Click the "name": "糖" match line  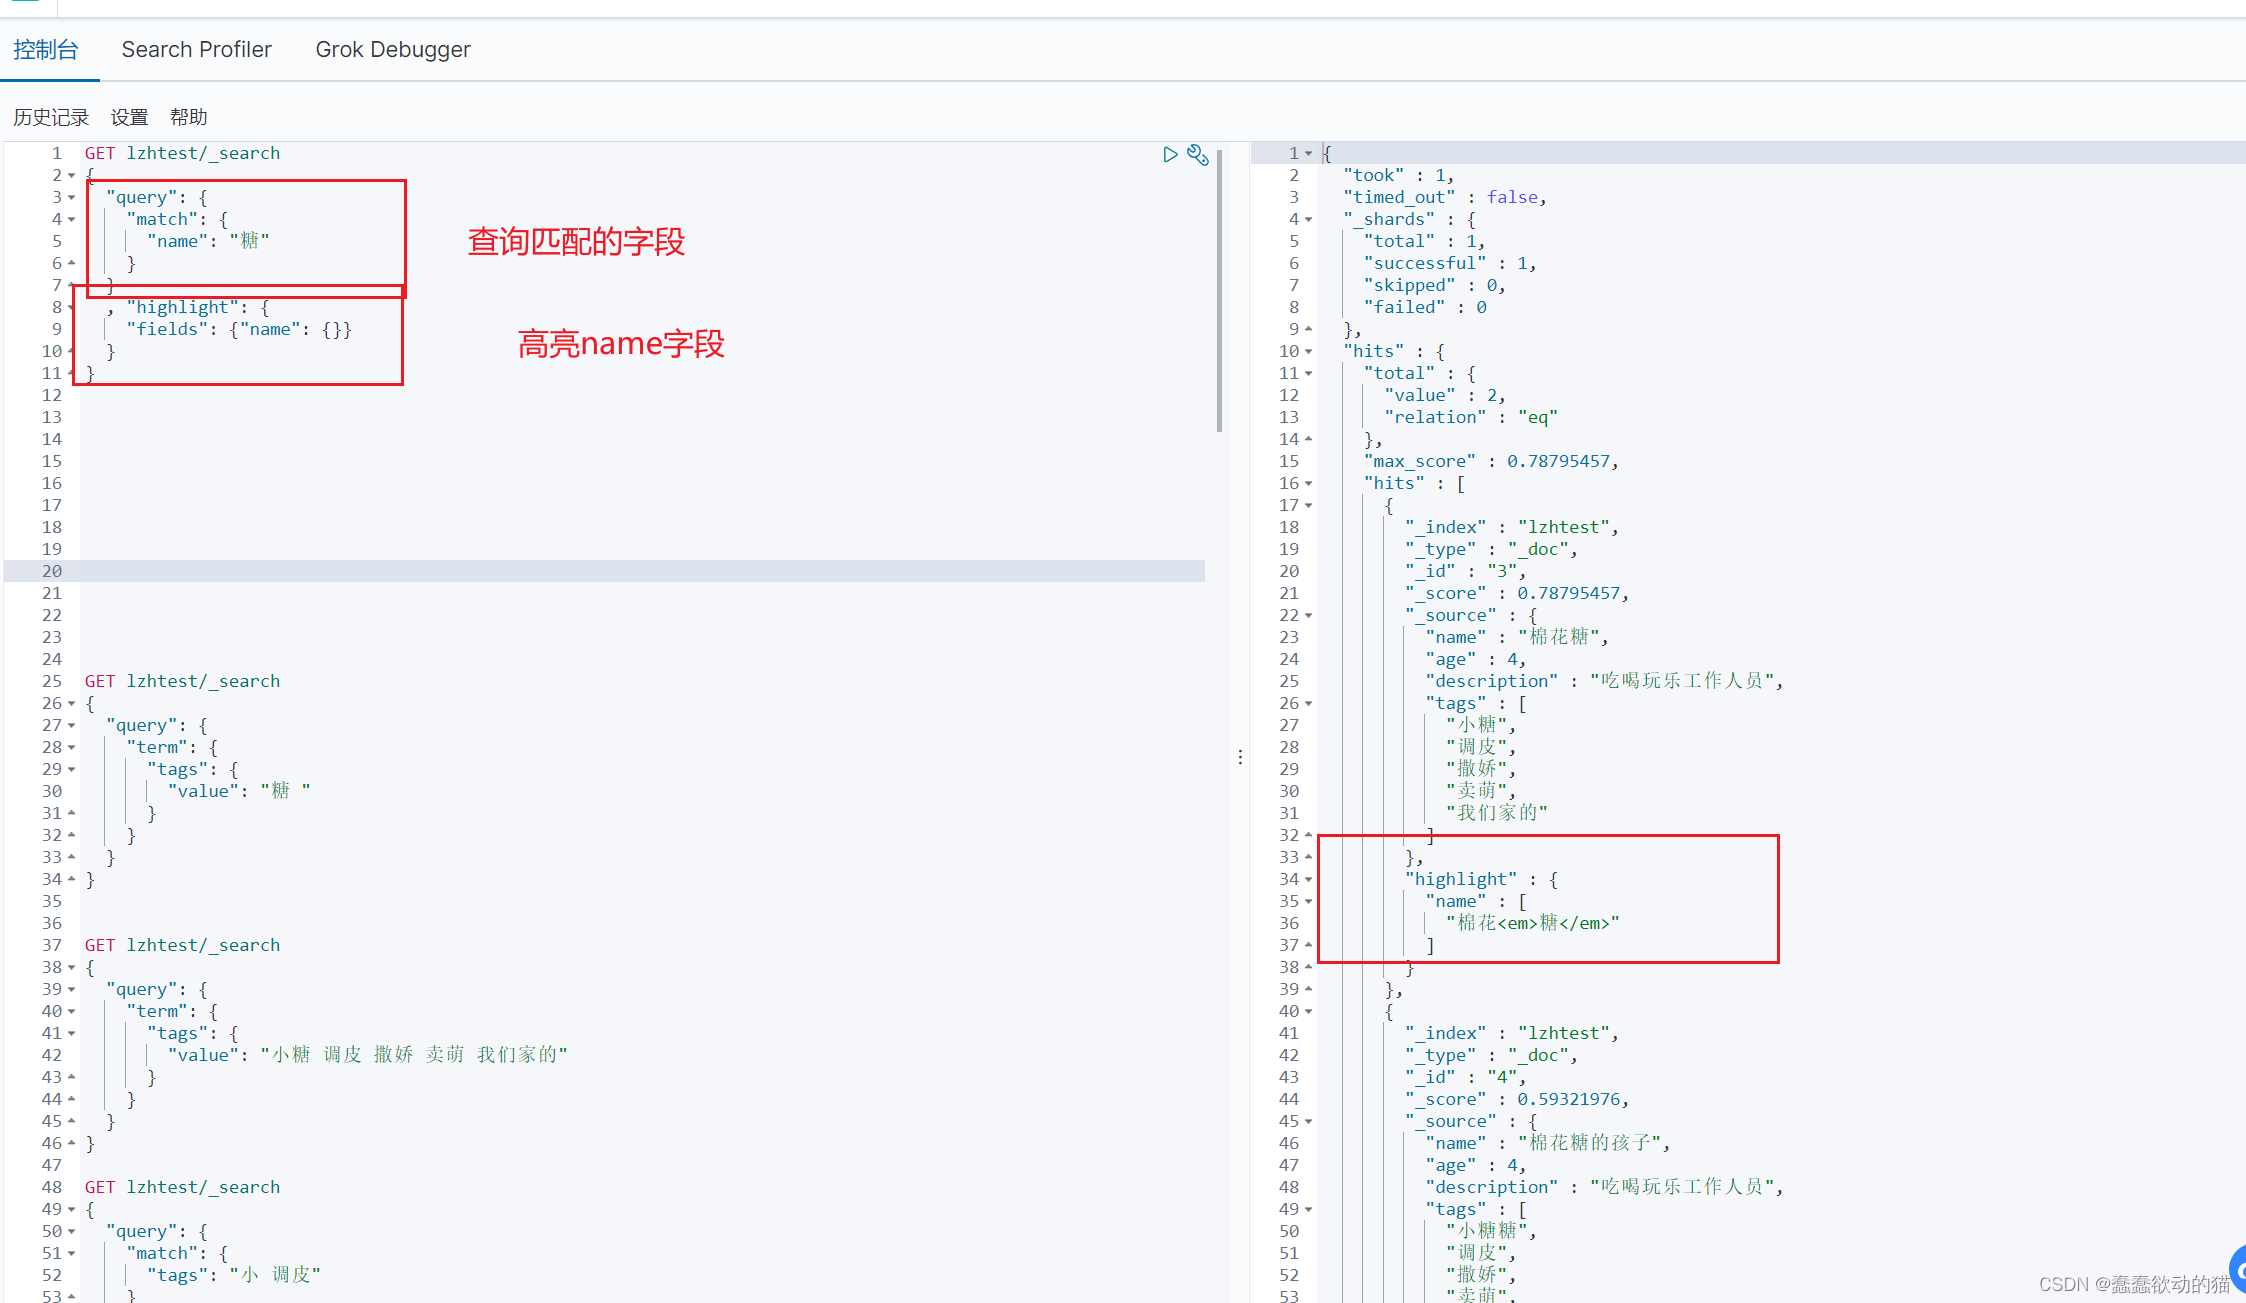tap(208, 241)
